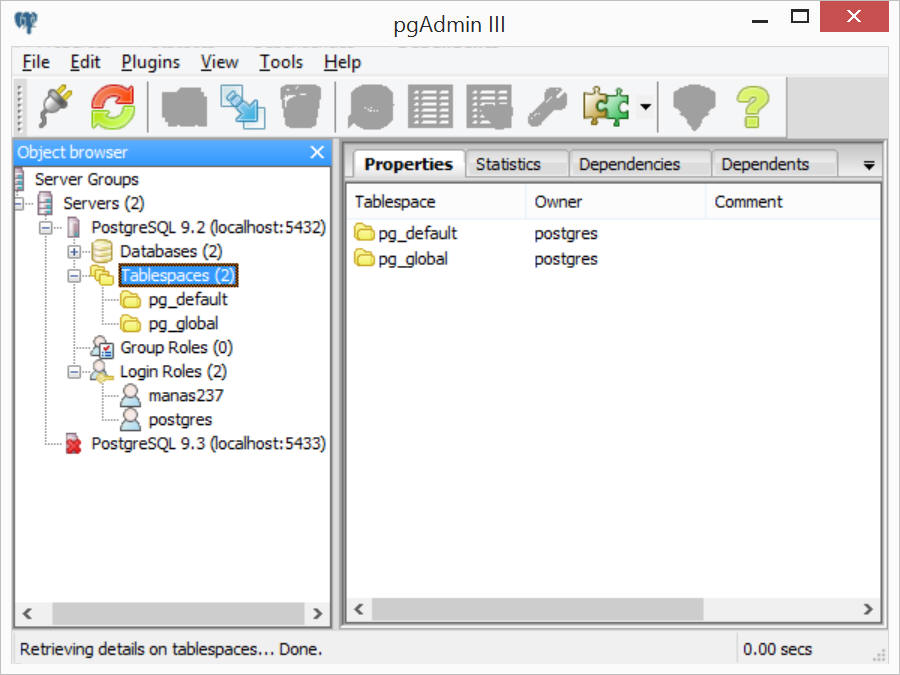900x675 pixels.
Task: Select PostgreSQL 9.3 (localhost:5433) server
Action: pyautogui.click(x=209, y=444)
